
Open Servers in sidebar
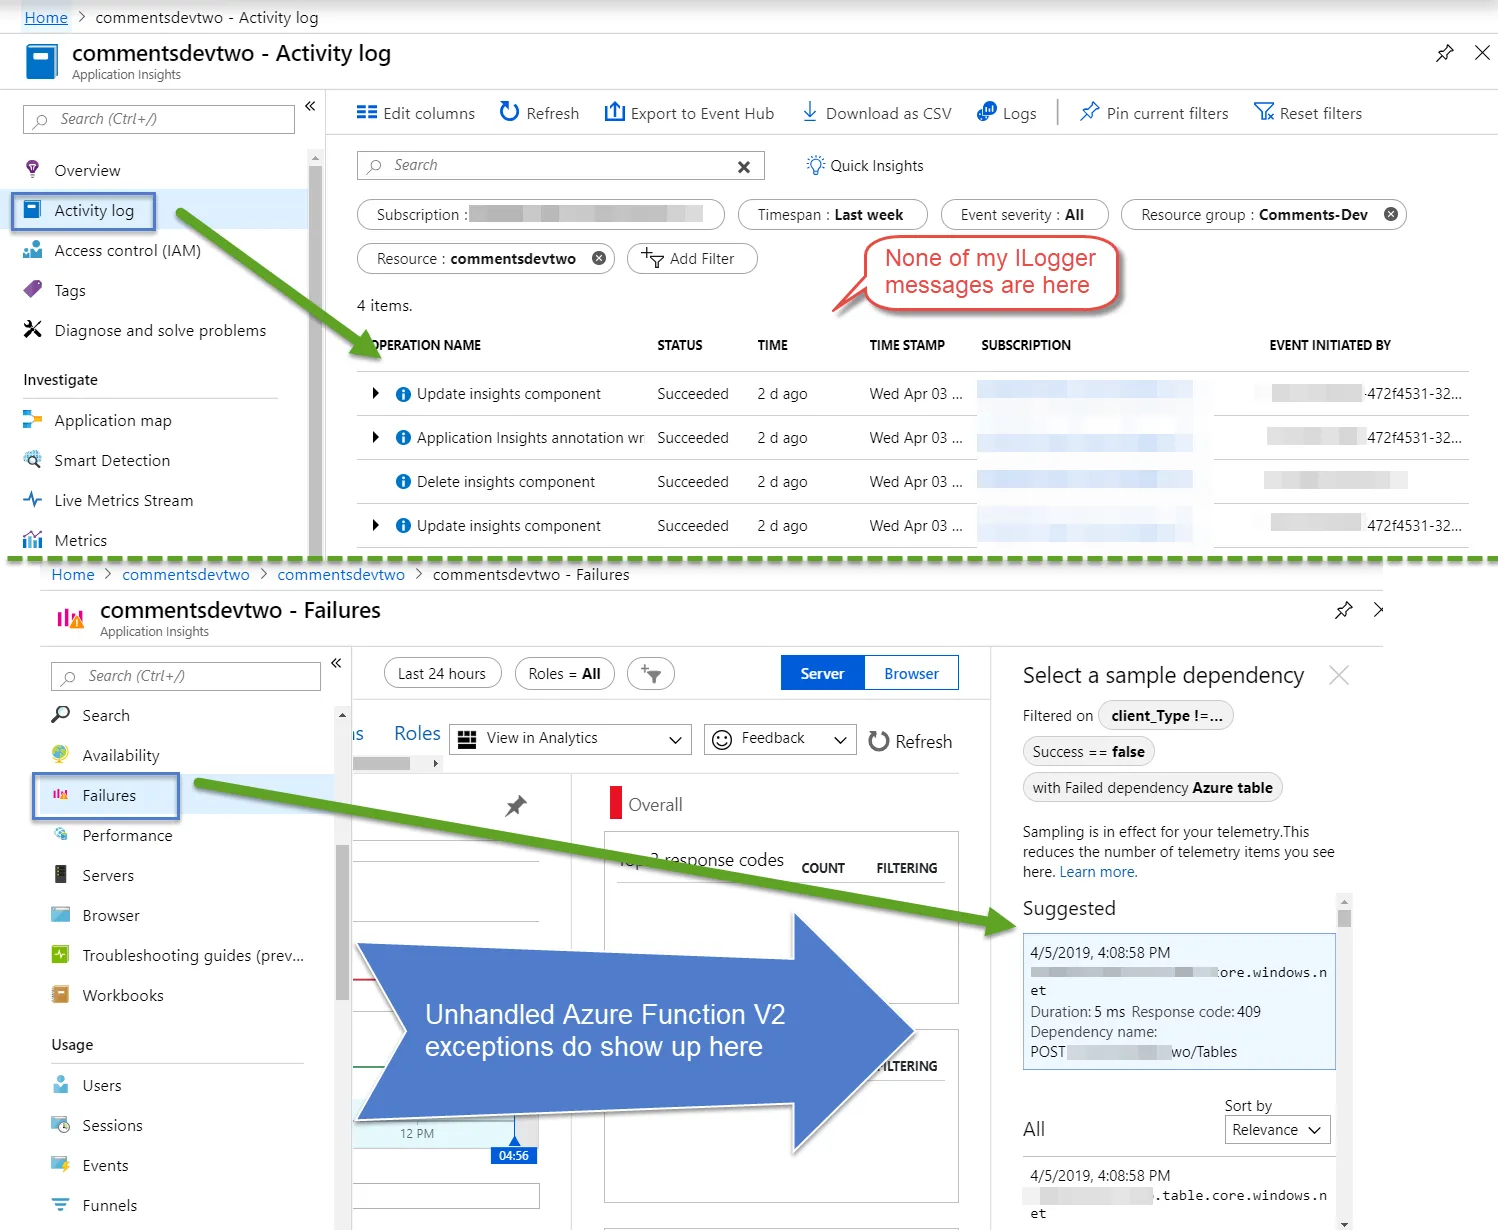pyautogui.click(x=108, y=875)
